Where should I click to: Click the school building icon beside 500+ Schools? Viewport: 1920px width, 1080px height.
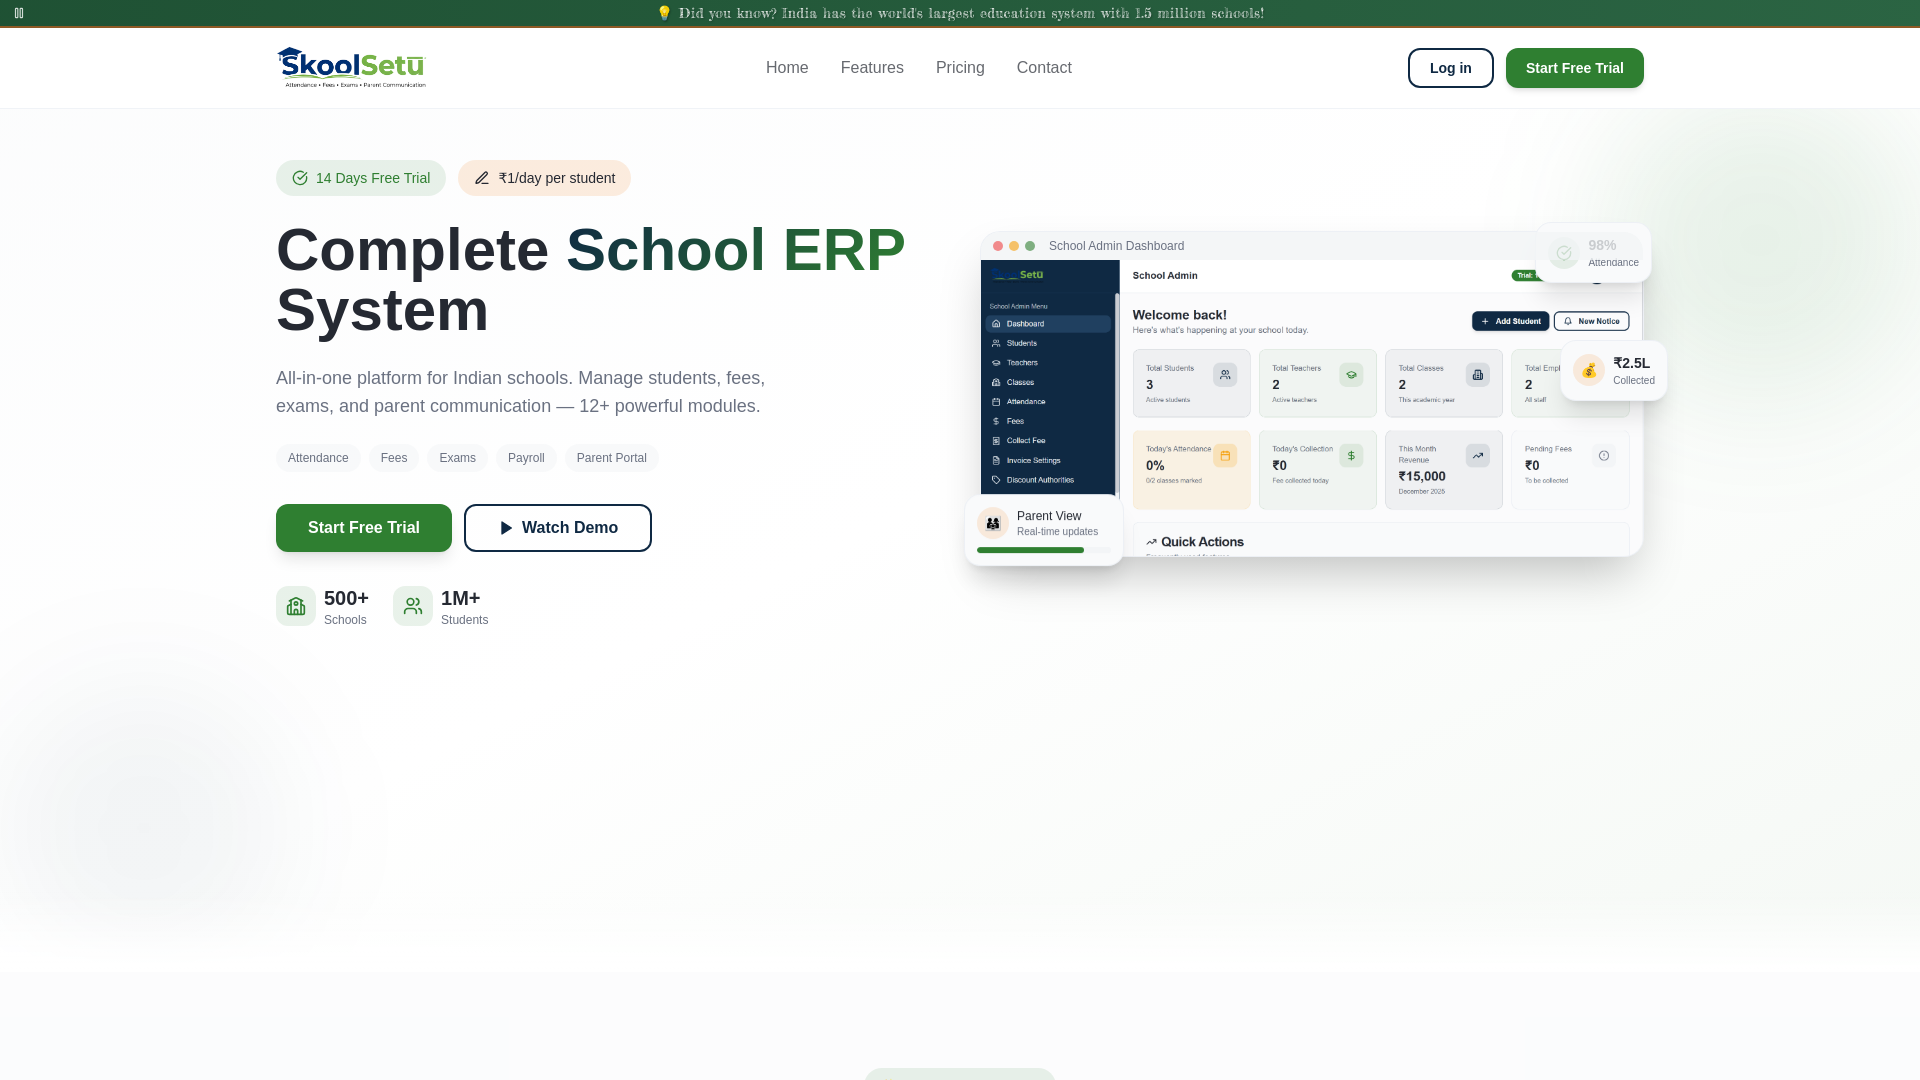(296, 606)
